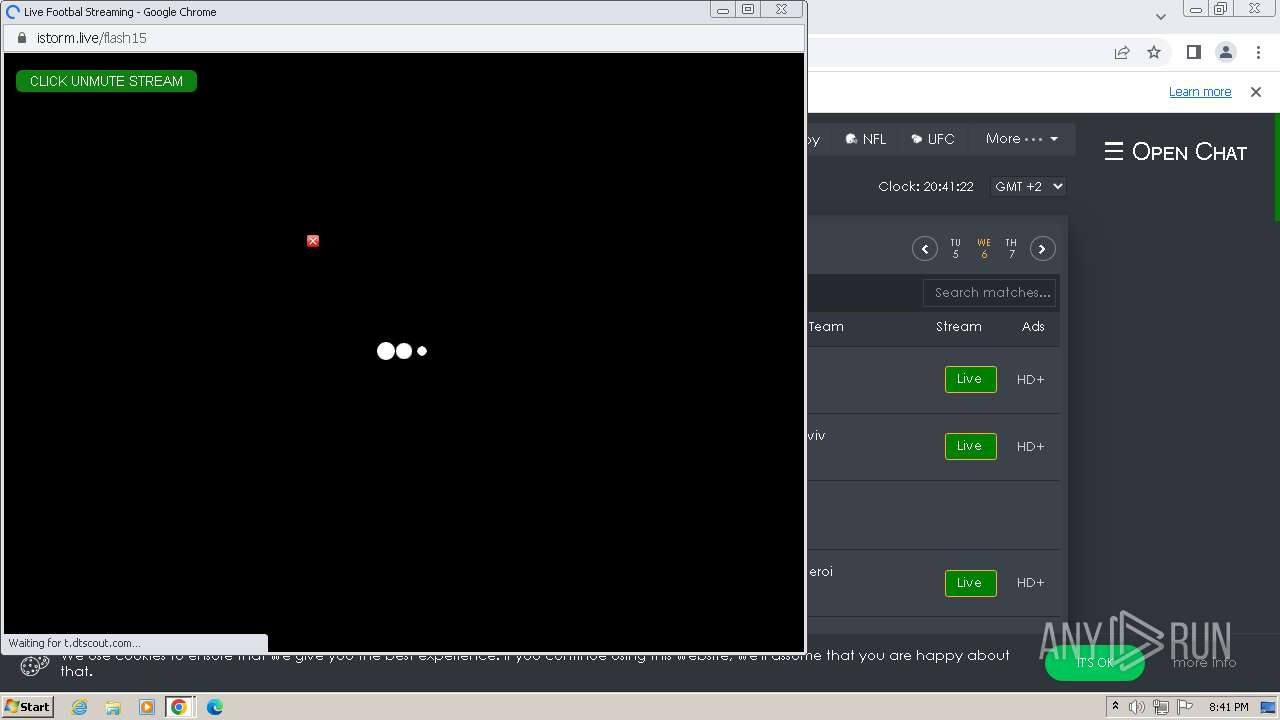Image resolution: width=1280 pixels, height=720 pixels.
Task: Click the istorm.live/flash15 address in the popup
Action: 92,38
